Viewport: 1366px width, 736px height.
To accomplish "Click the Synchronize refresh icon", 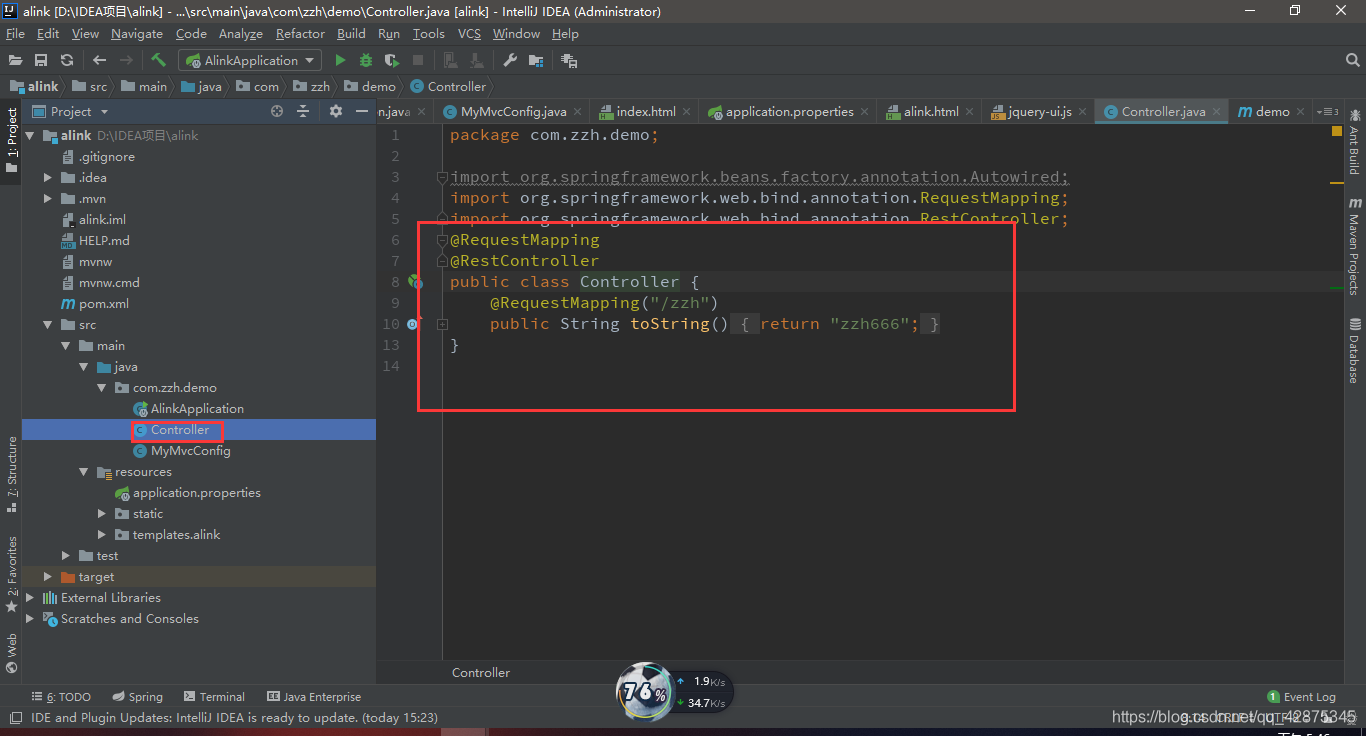I will click(x=67, y=60).
